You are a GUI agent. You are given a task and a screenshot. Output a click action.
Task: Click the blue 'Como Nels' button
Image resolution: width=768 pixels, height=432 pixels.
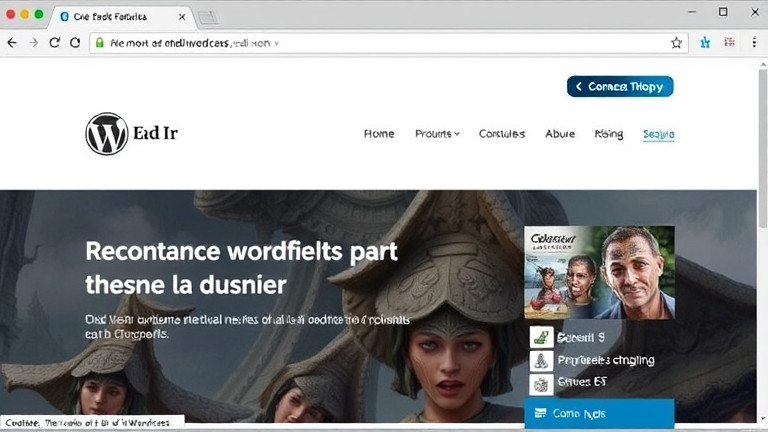599,413
